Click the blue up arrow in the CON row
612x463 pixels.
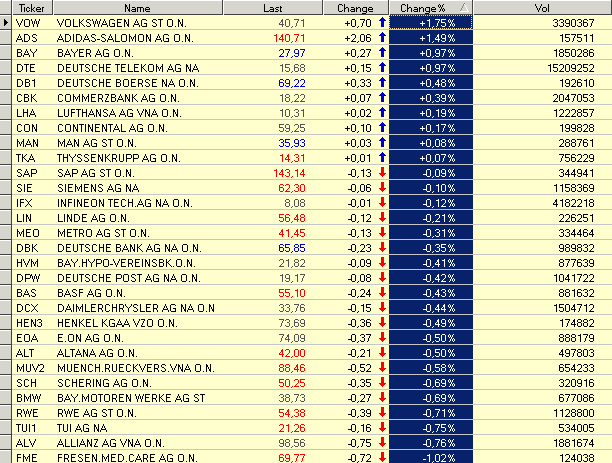click(x=382, y=127)
